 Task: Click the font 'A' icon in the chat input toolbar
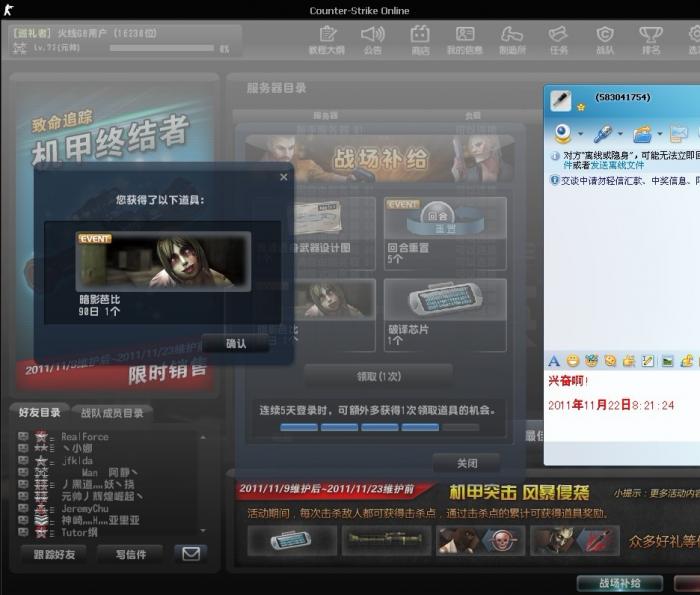click(554, 361)
